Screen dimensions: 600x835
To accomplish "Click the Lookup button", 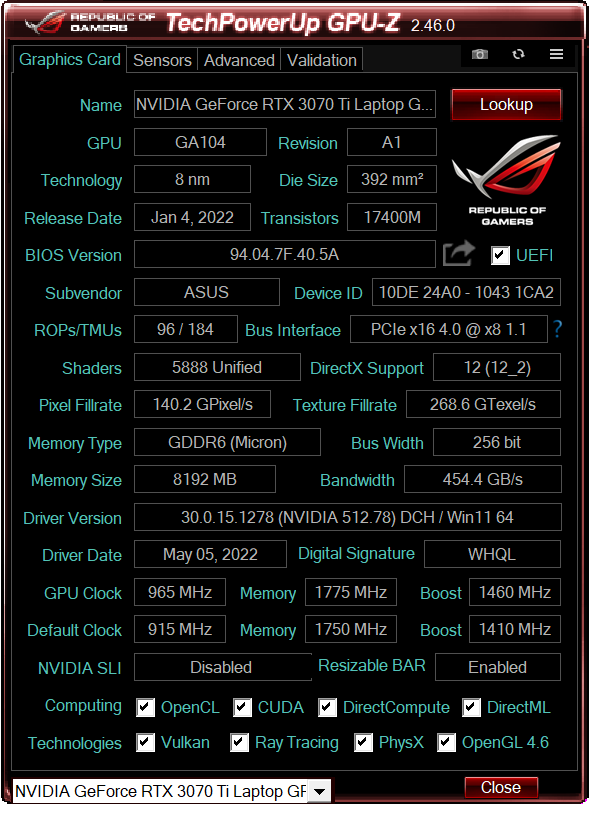I will 506,104.
